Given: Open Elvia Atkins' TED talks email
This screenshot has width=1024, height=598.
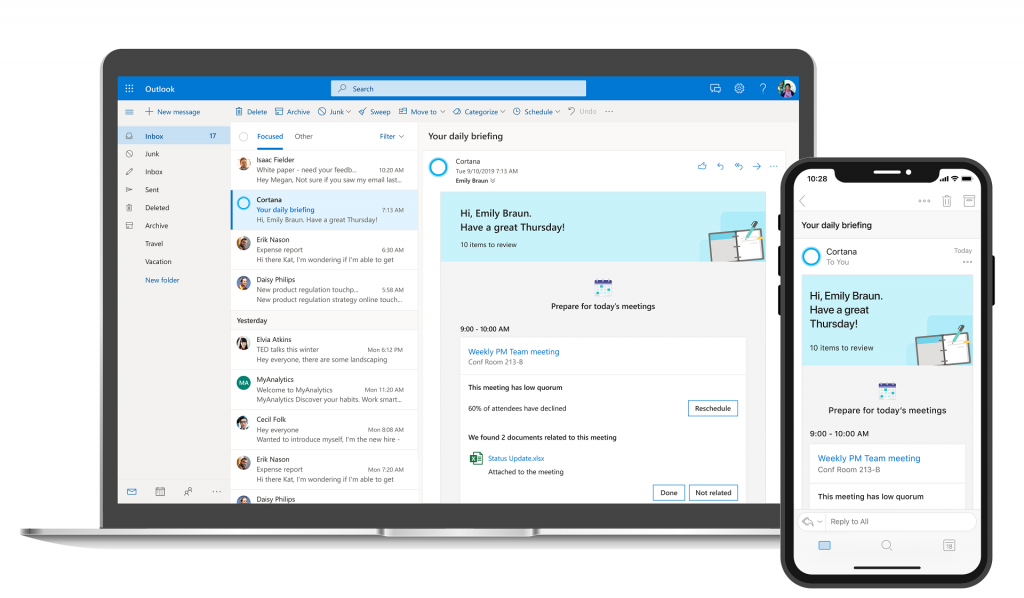Looking at the screenshot, I should click(325, 349).
